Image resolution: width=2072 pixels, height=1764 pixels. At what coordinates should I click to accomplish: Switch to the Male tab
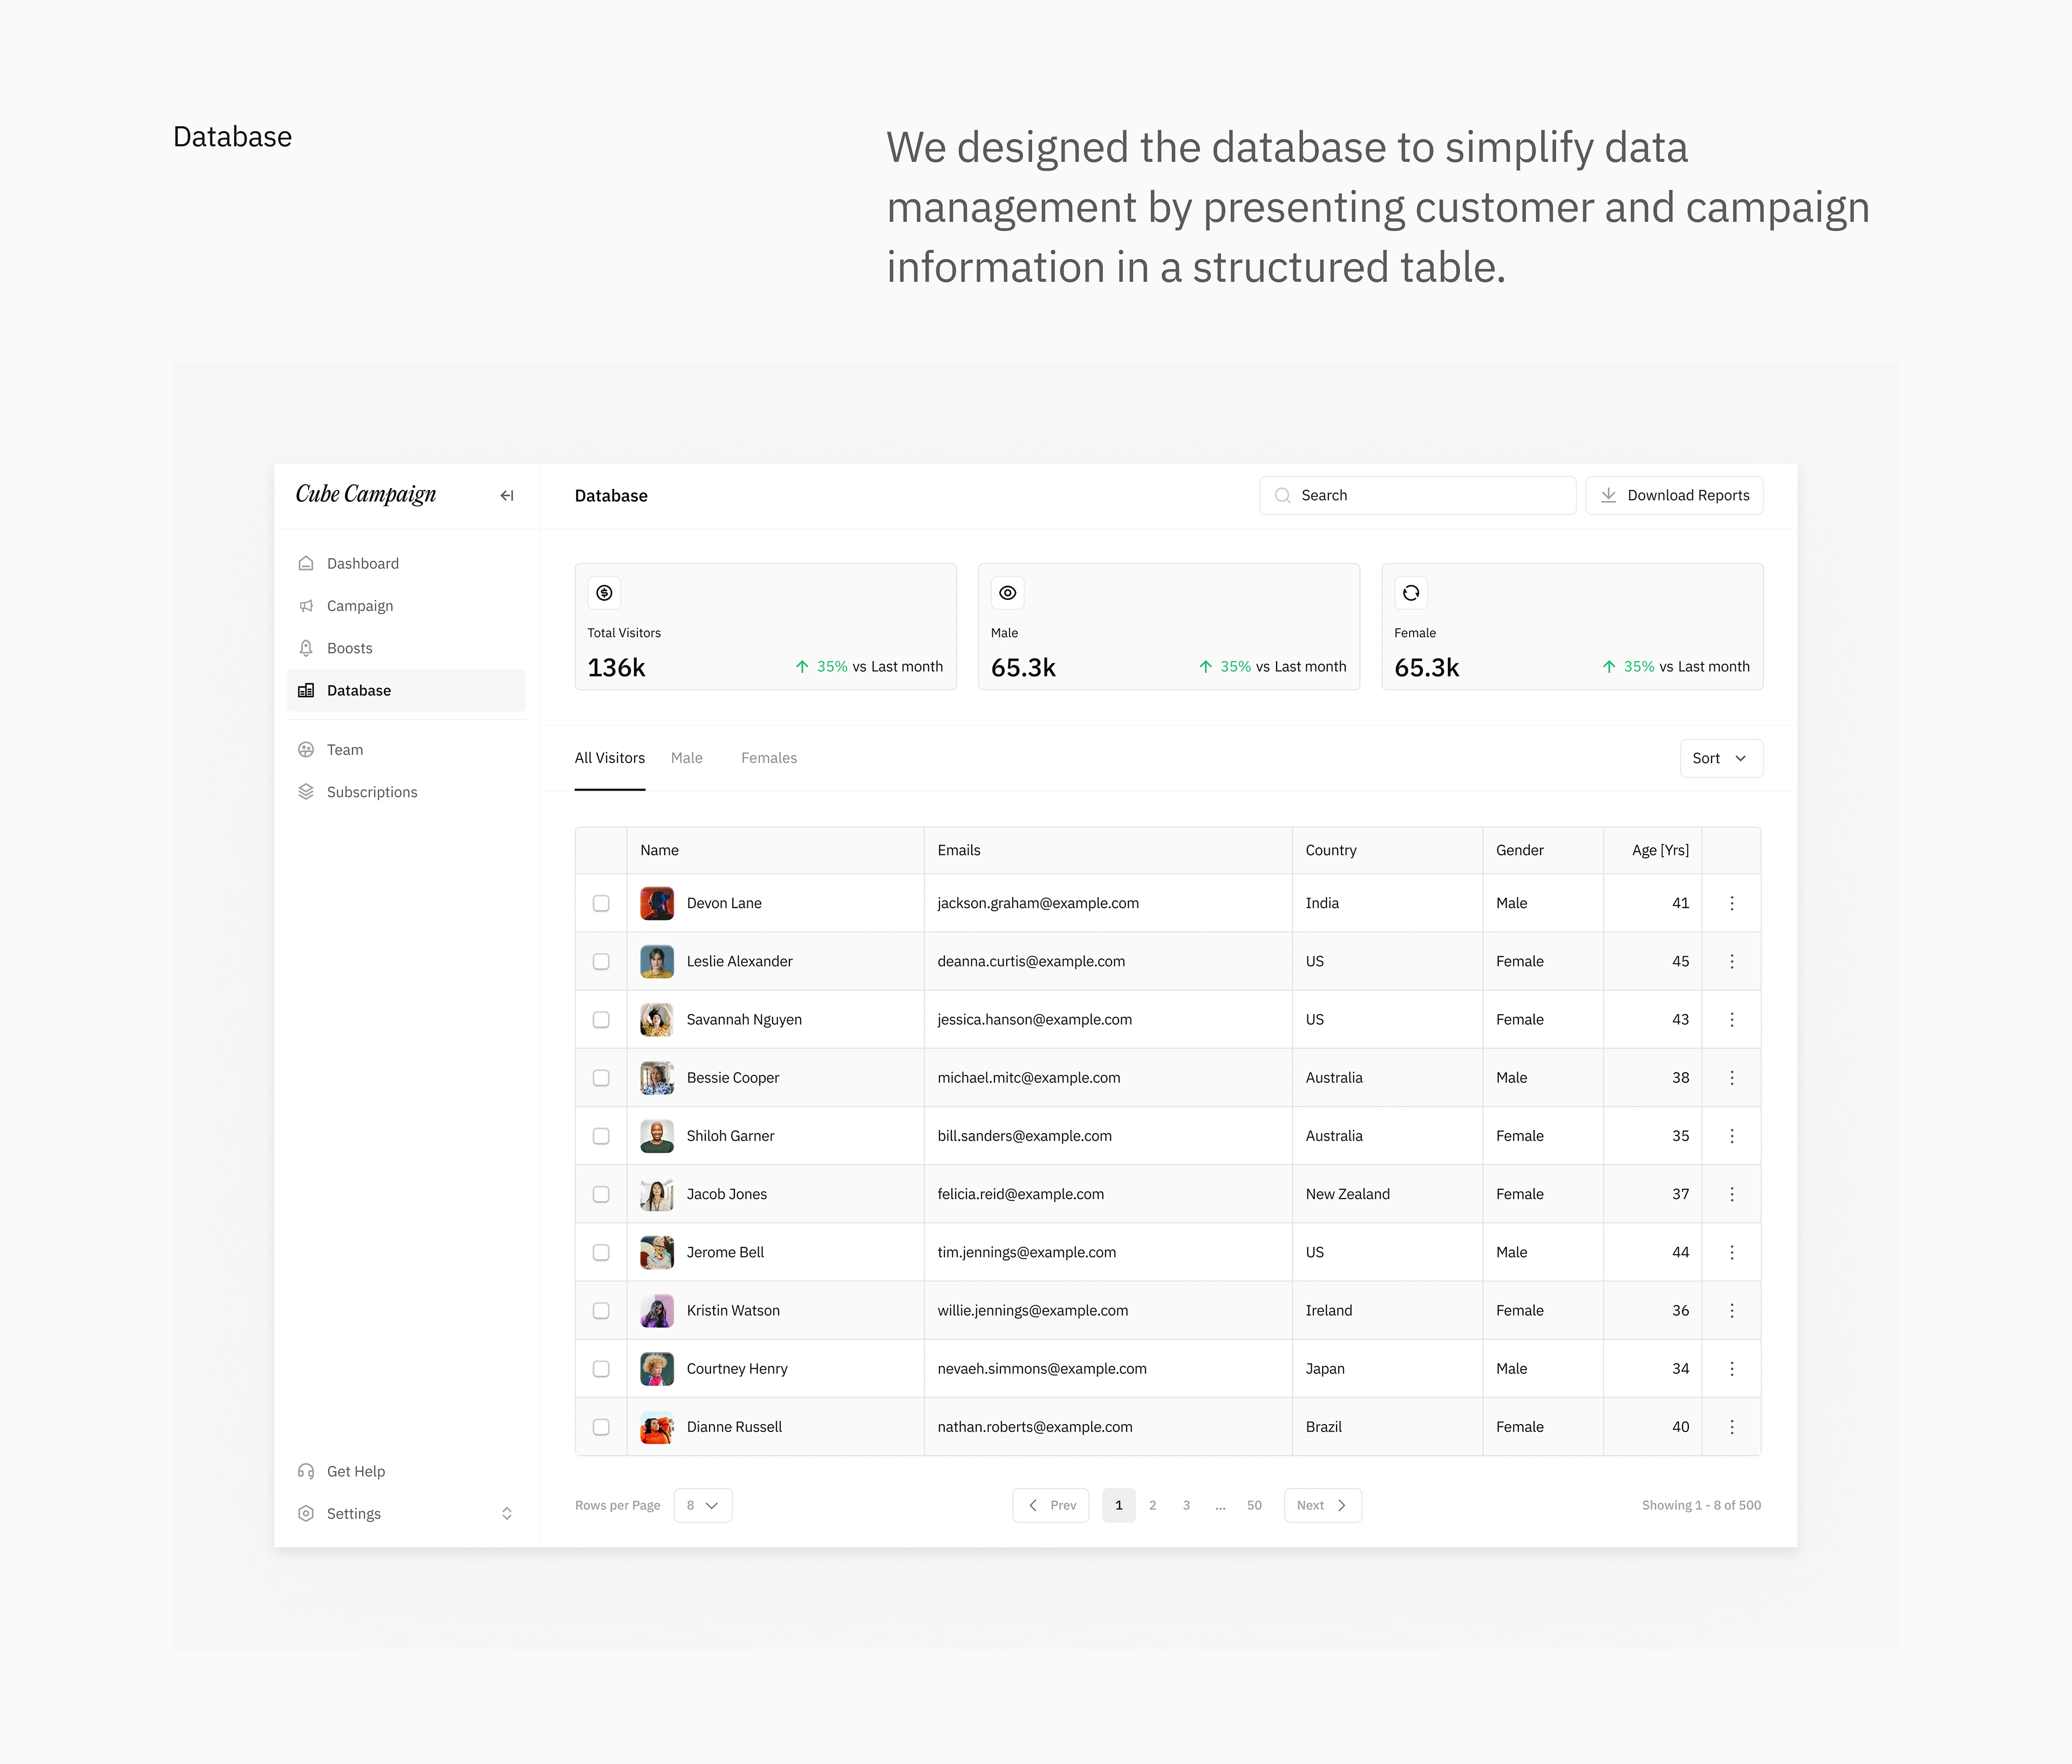pos(687,758)
